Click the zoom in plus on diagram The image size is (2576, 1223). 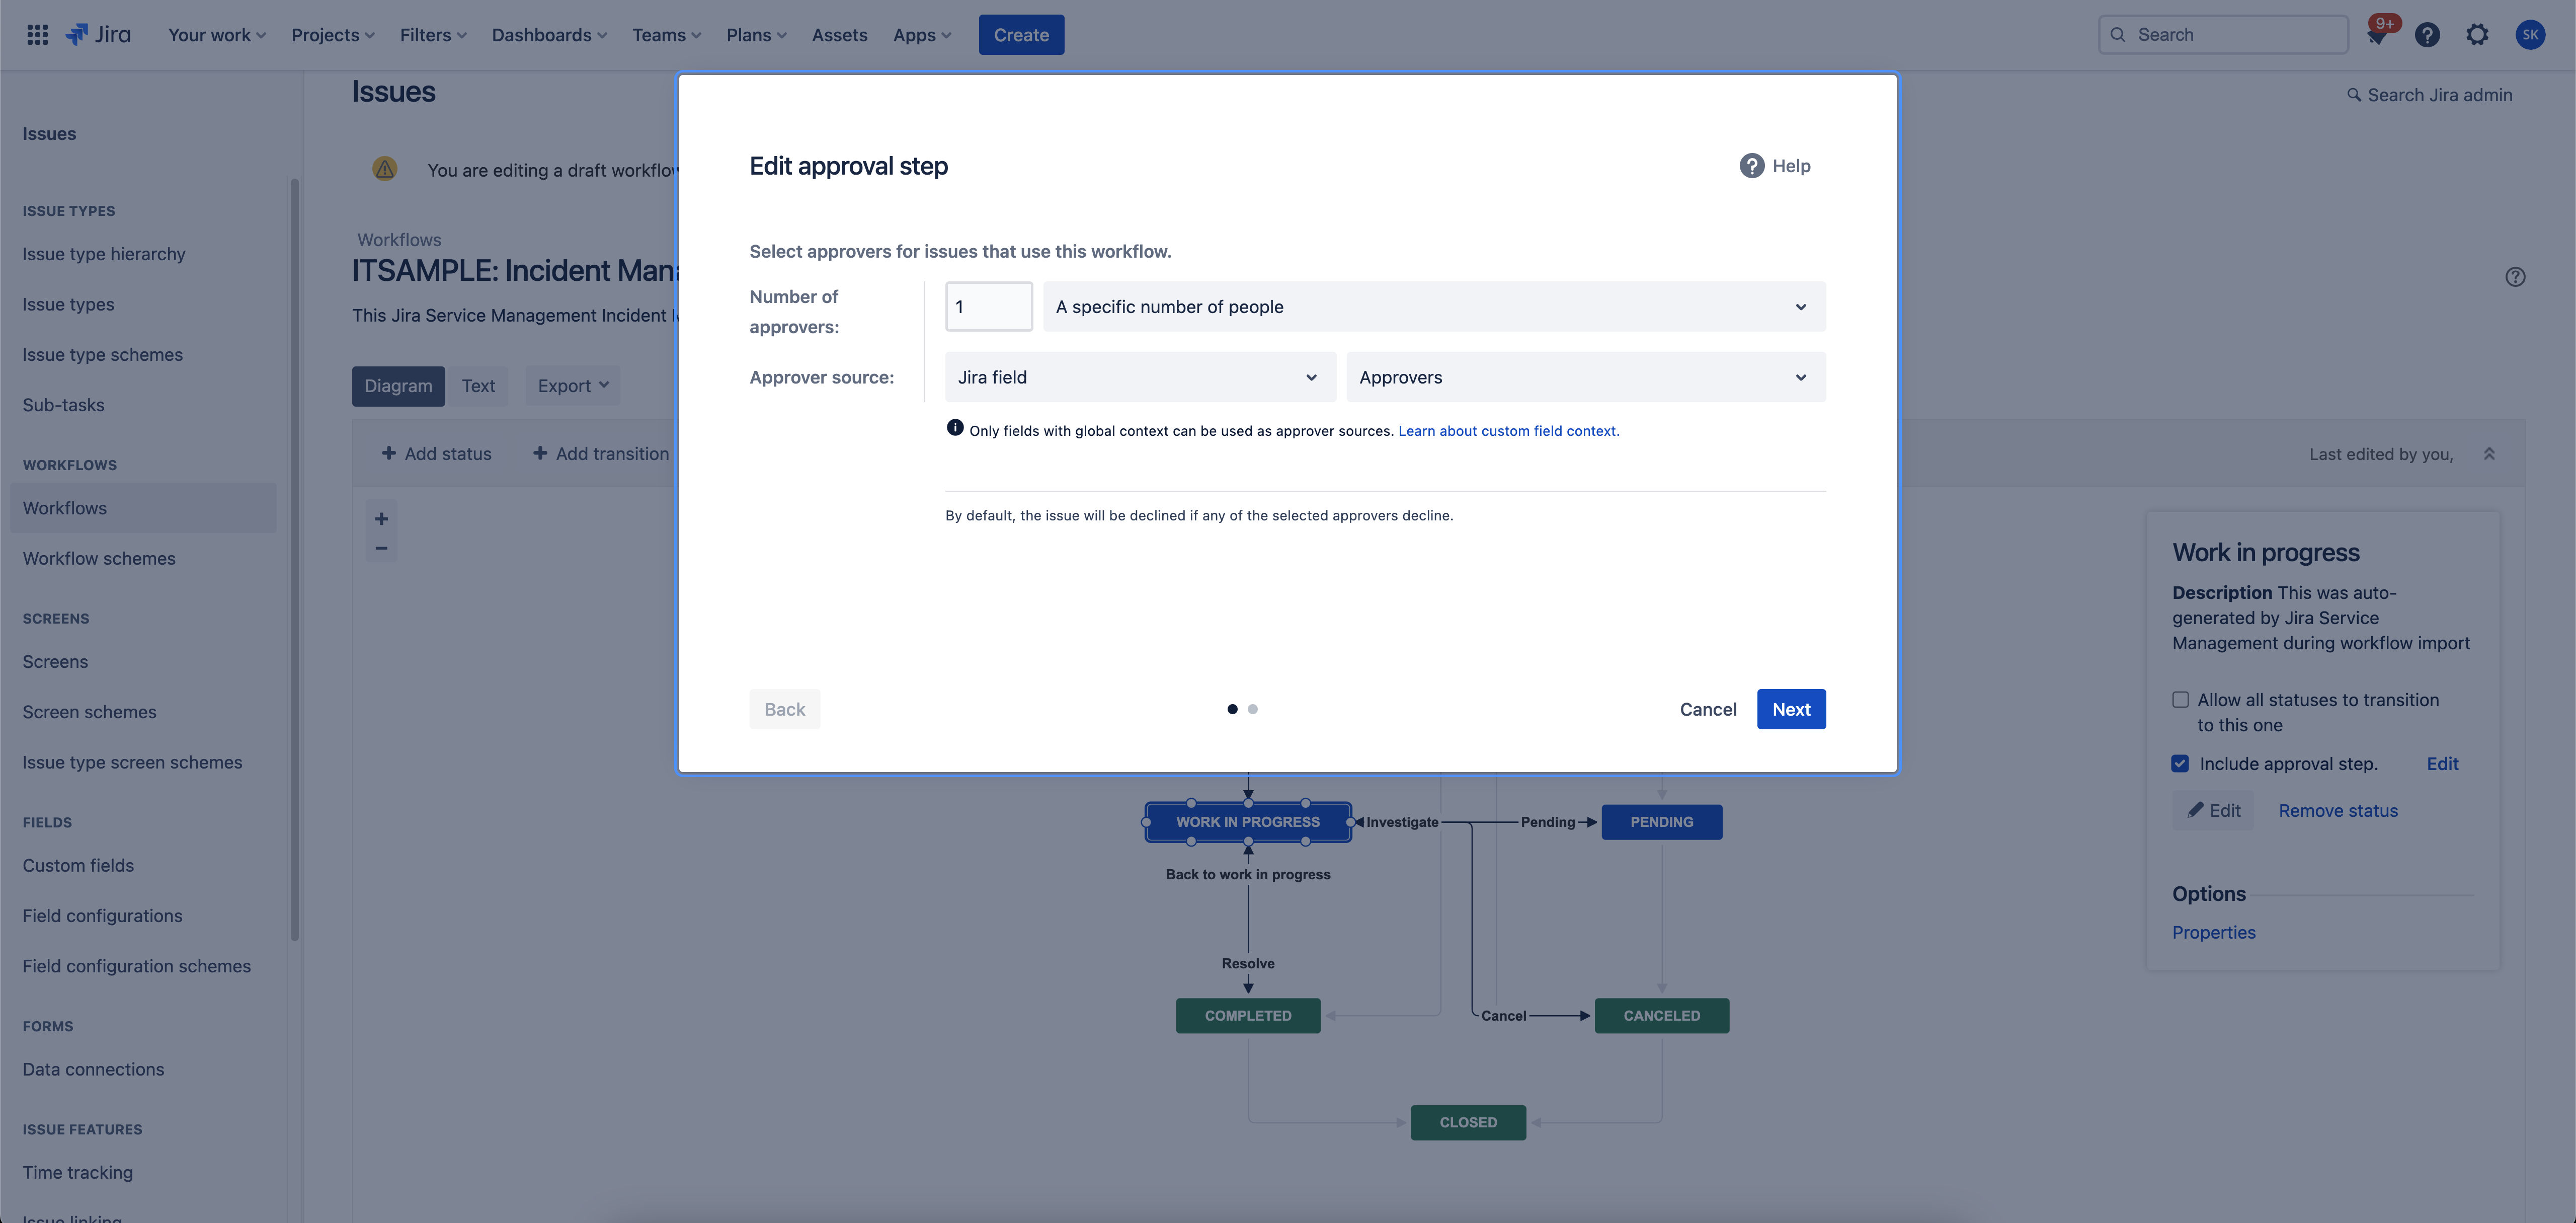pos(381,519)
